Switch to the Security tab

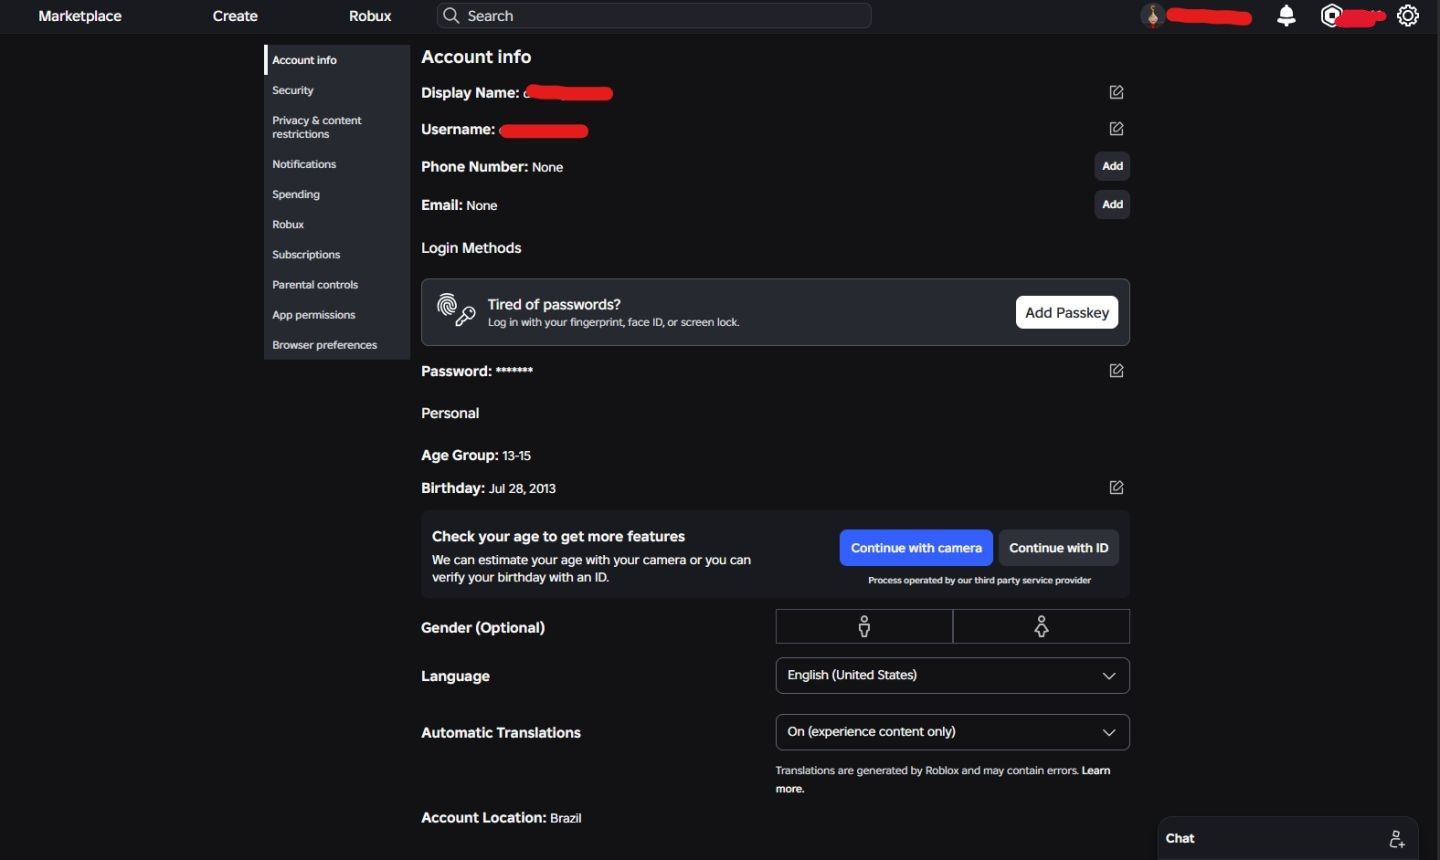coord(337,90)
